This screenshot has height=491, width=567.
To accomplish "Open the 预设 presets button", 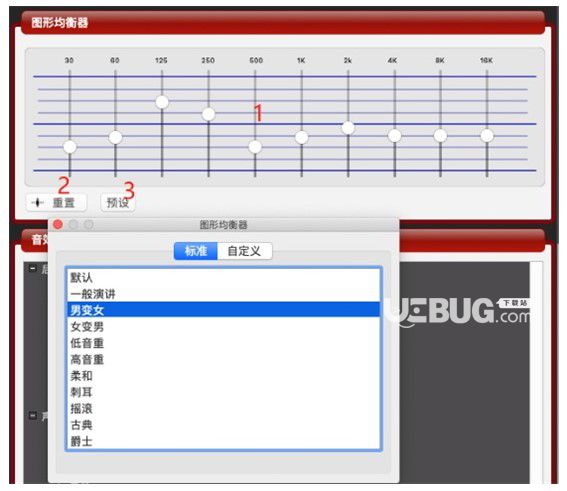I will click(x=118, y=202).
